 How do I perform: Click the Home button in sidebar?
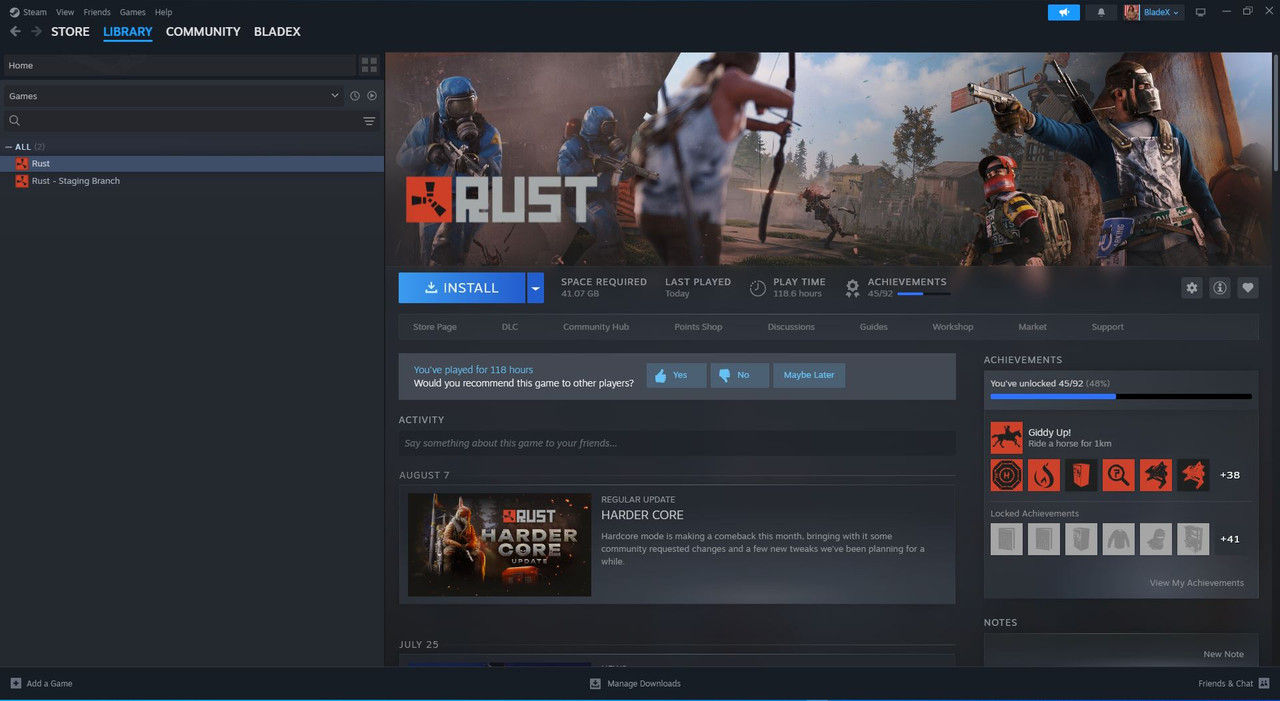(x=178, y=65)
